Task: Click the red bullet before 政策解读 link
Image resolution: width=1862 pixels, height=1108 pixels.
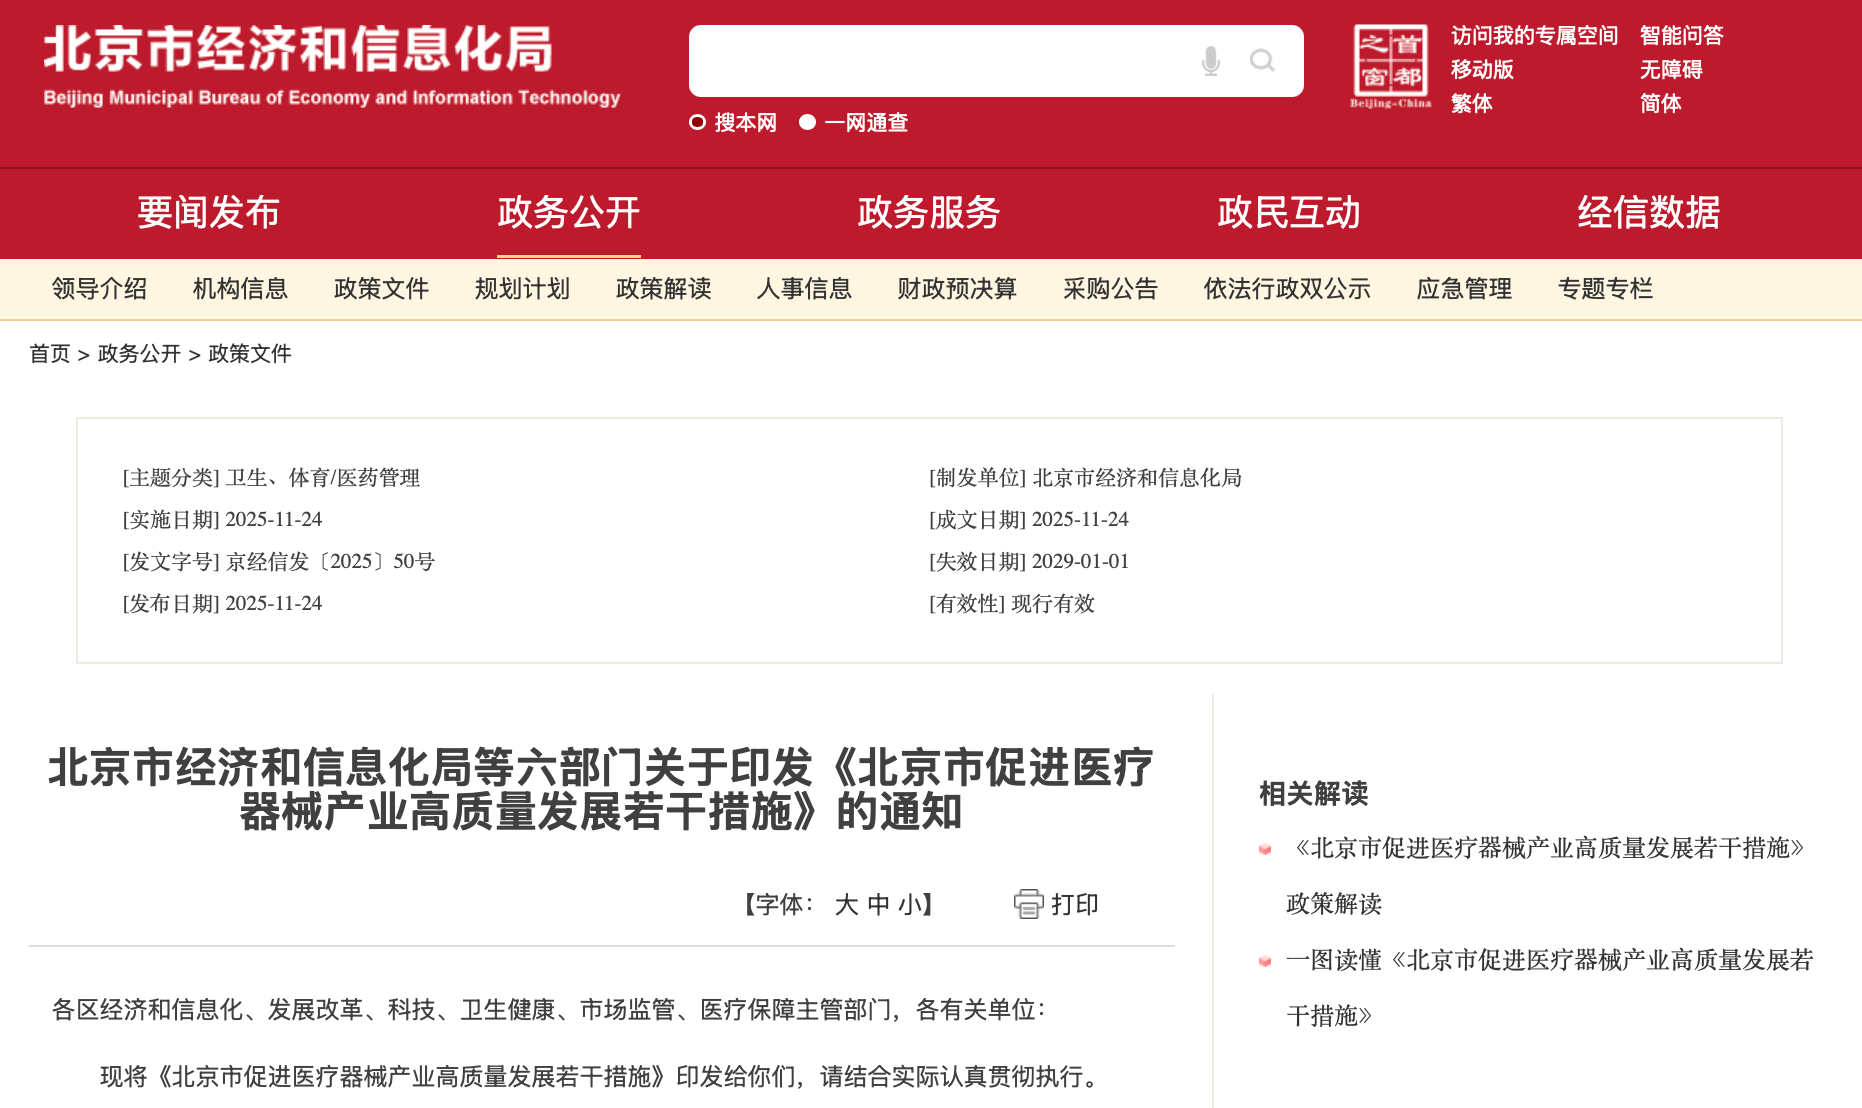Action: click(x=1264, y=848)
